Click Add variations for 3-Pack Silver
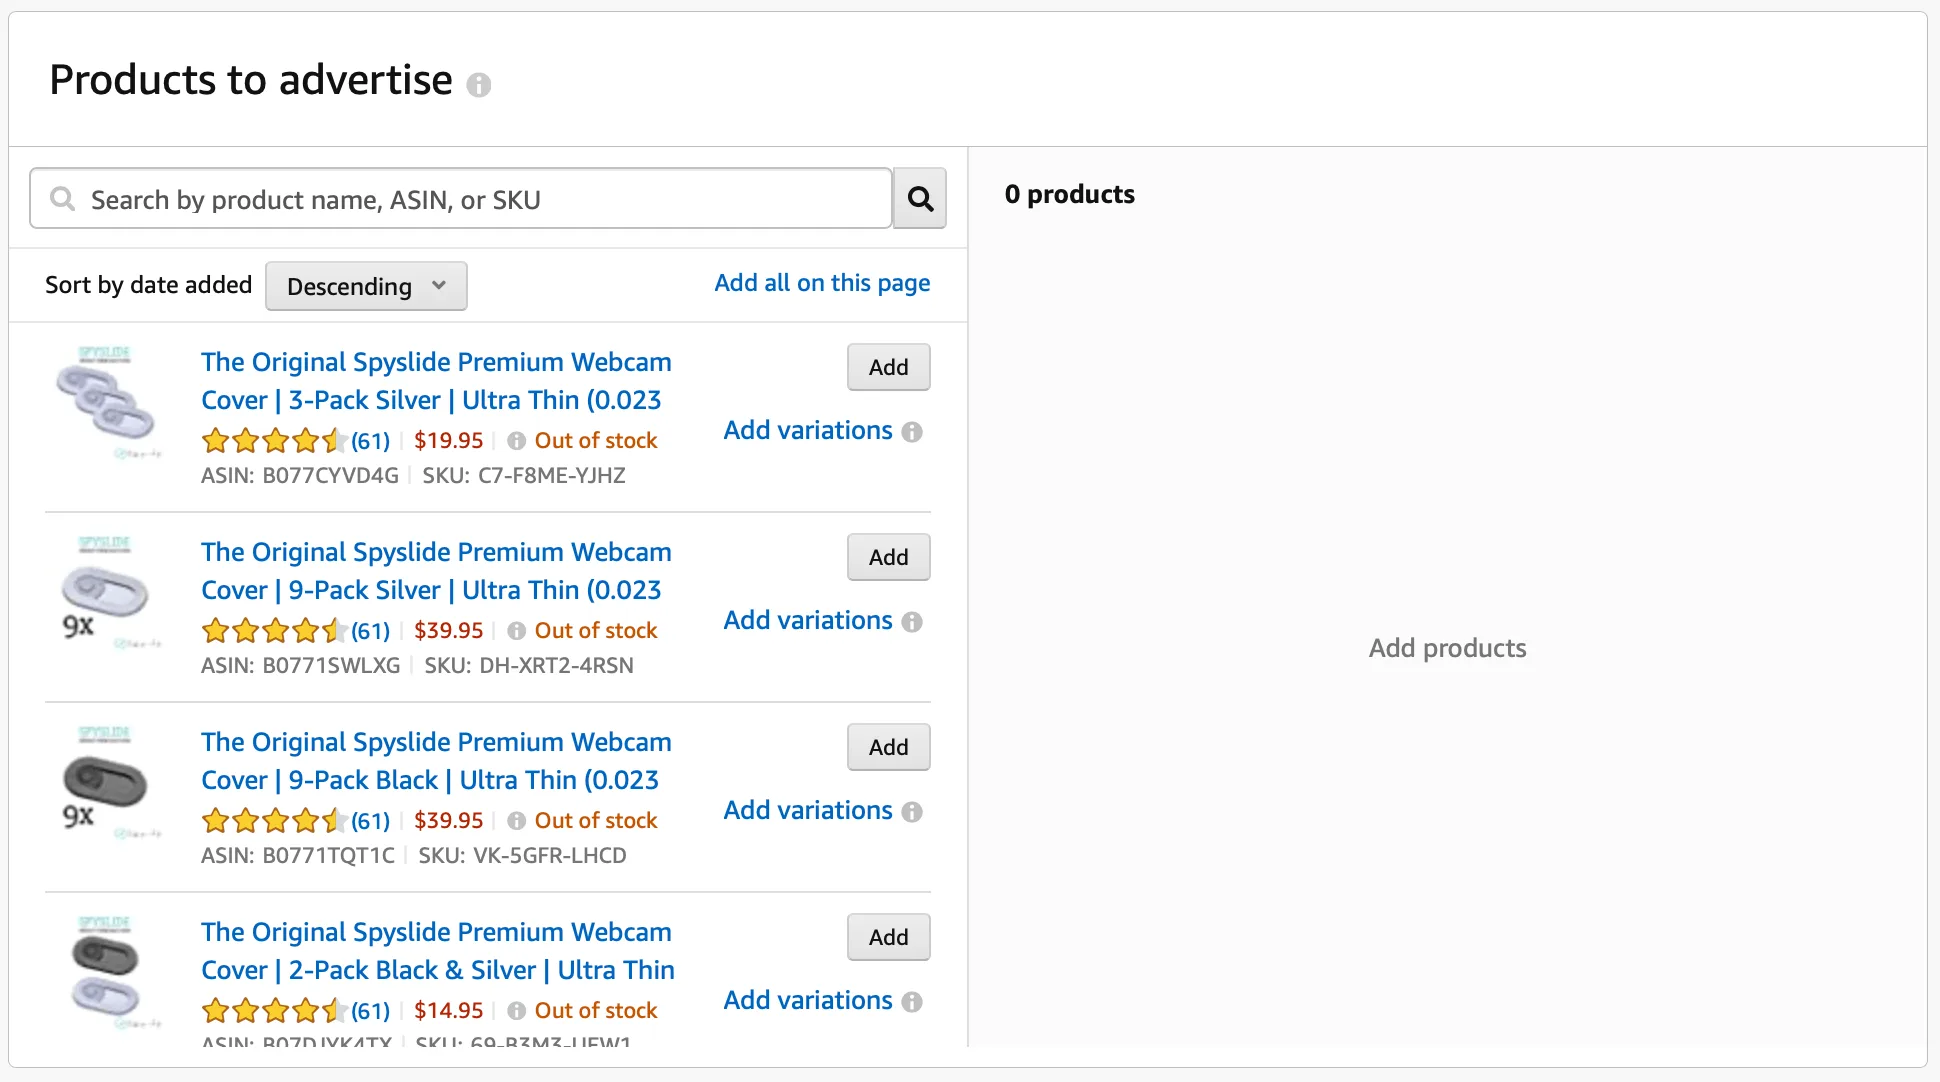 tap(808, 431)
